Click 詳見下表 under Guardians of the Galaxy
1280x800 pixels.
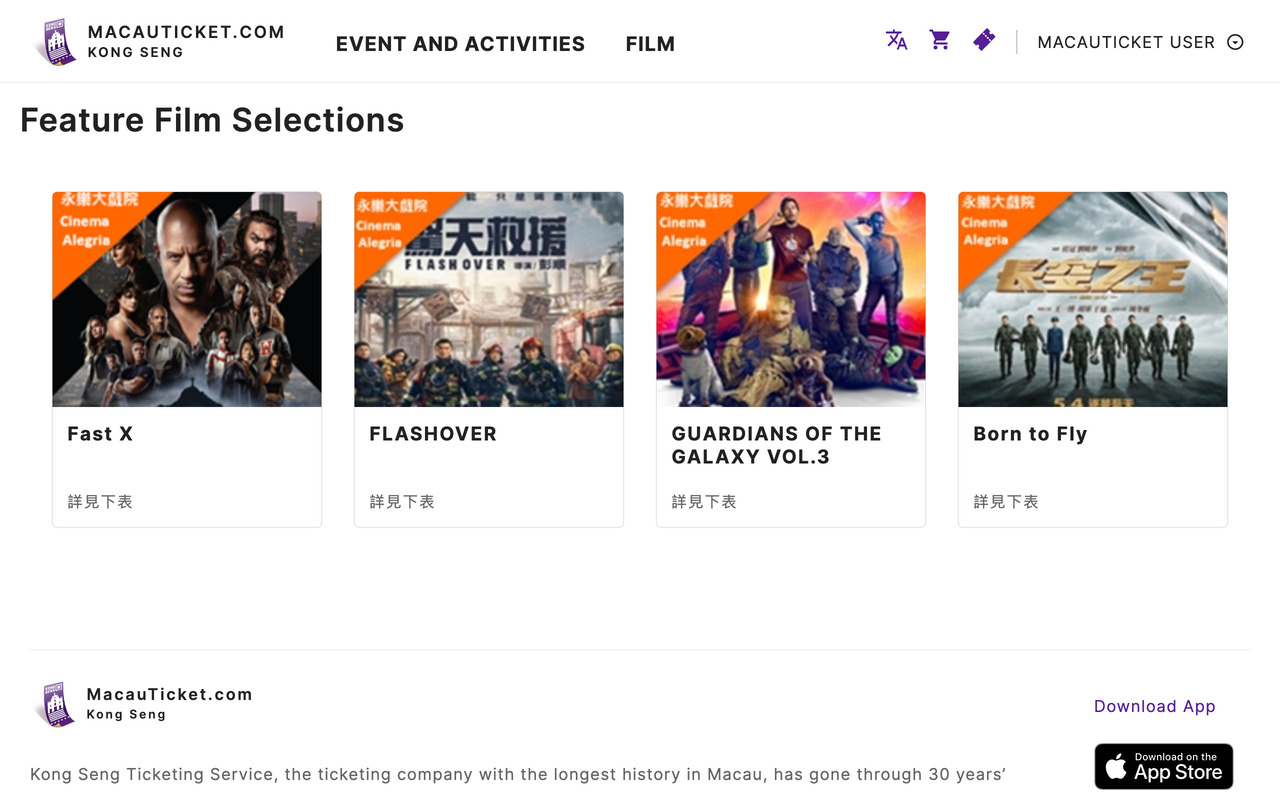pyautogui.click(x=704, y=502)
